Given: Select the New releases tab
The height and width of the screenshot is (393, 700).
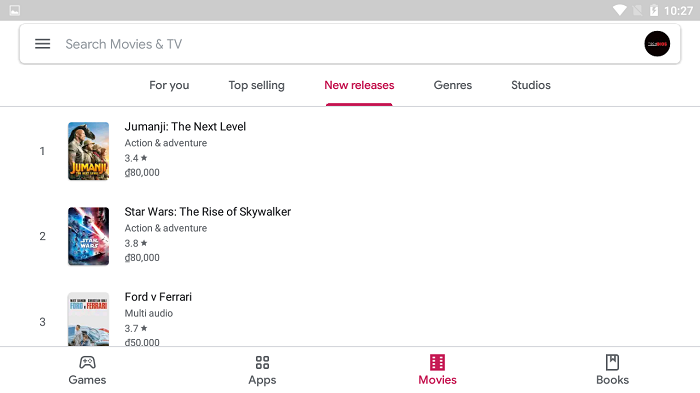Looking at the screenshot, I should [359, 85].
